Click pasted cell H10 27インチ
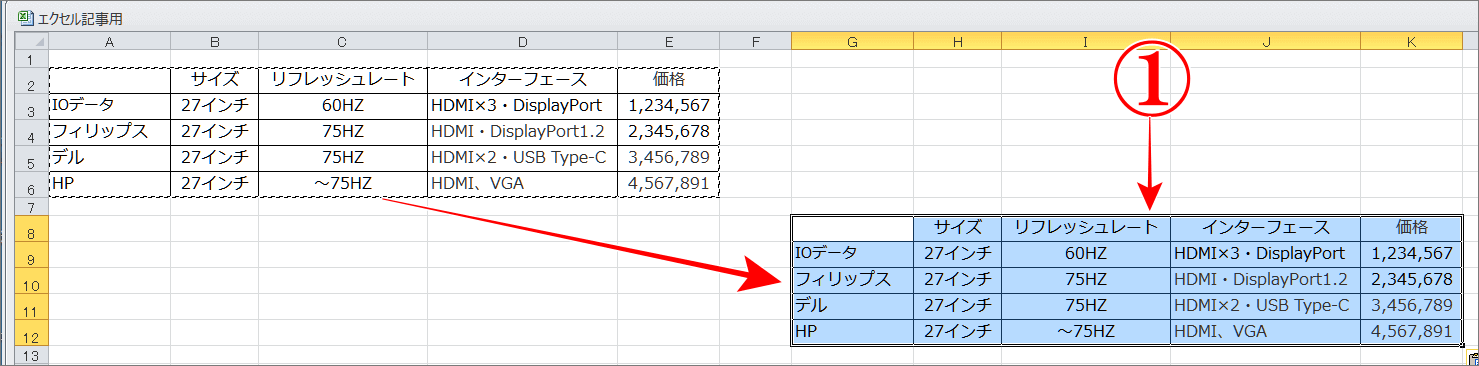Image resolution: width=1479 pixels, height=366 pixels. click(x=957, y=280)
